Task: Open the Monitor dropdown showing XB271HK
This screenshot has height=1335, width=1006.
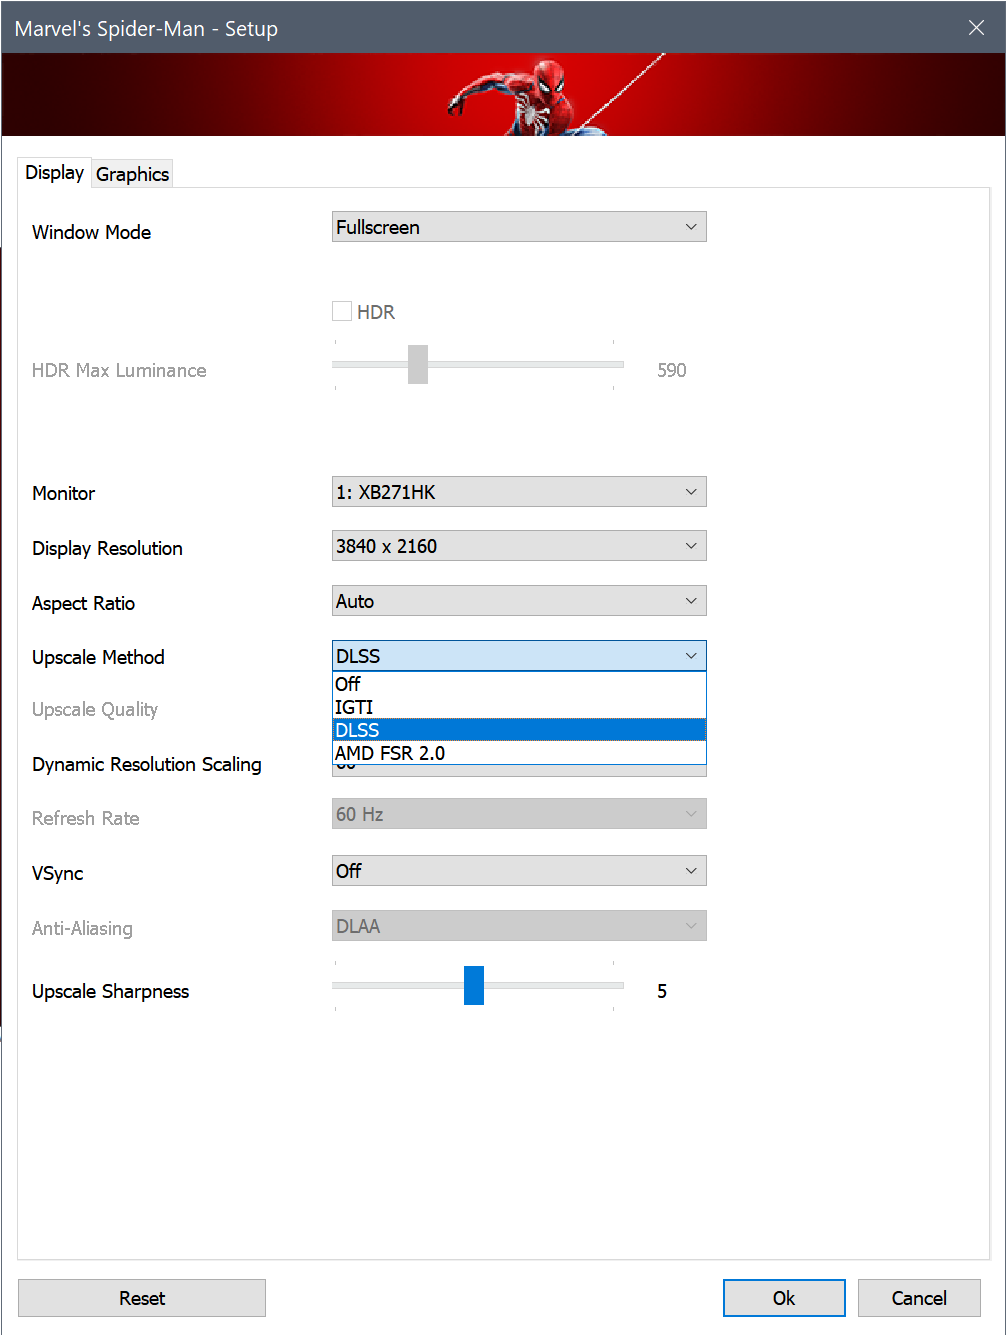Action: coord(519,492)
